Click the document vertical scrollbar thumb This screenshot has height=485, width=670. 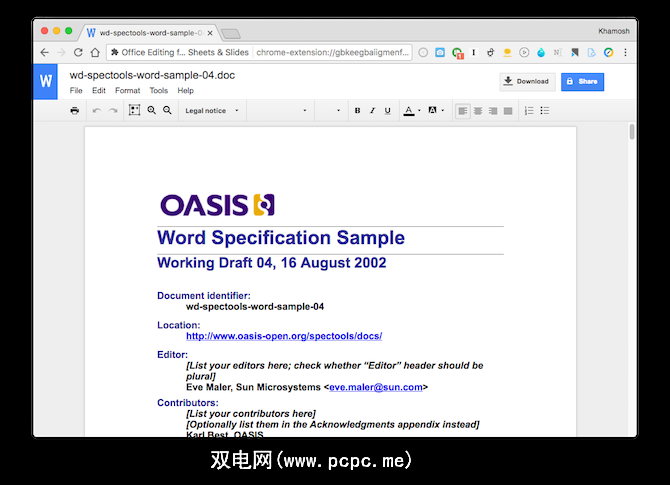(632, 132)
